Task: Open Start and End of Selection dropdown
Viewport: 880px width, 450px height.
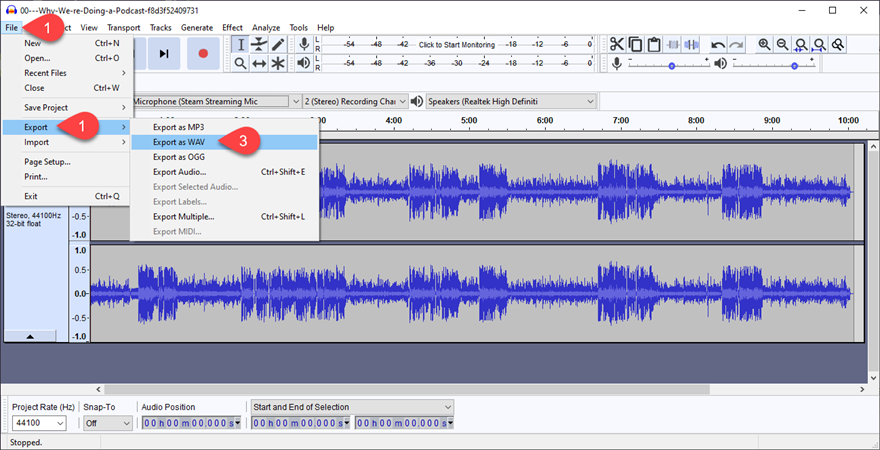Action: click(351, 407)
